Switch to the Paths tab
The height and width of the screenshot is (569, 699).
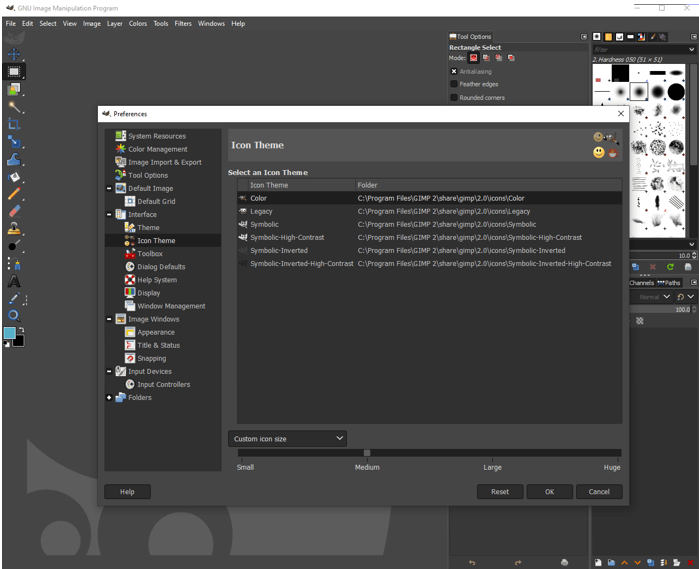point(669,283)
